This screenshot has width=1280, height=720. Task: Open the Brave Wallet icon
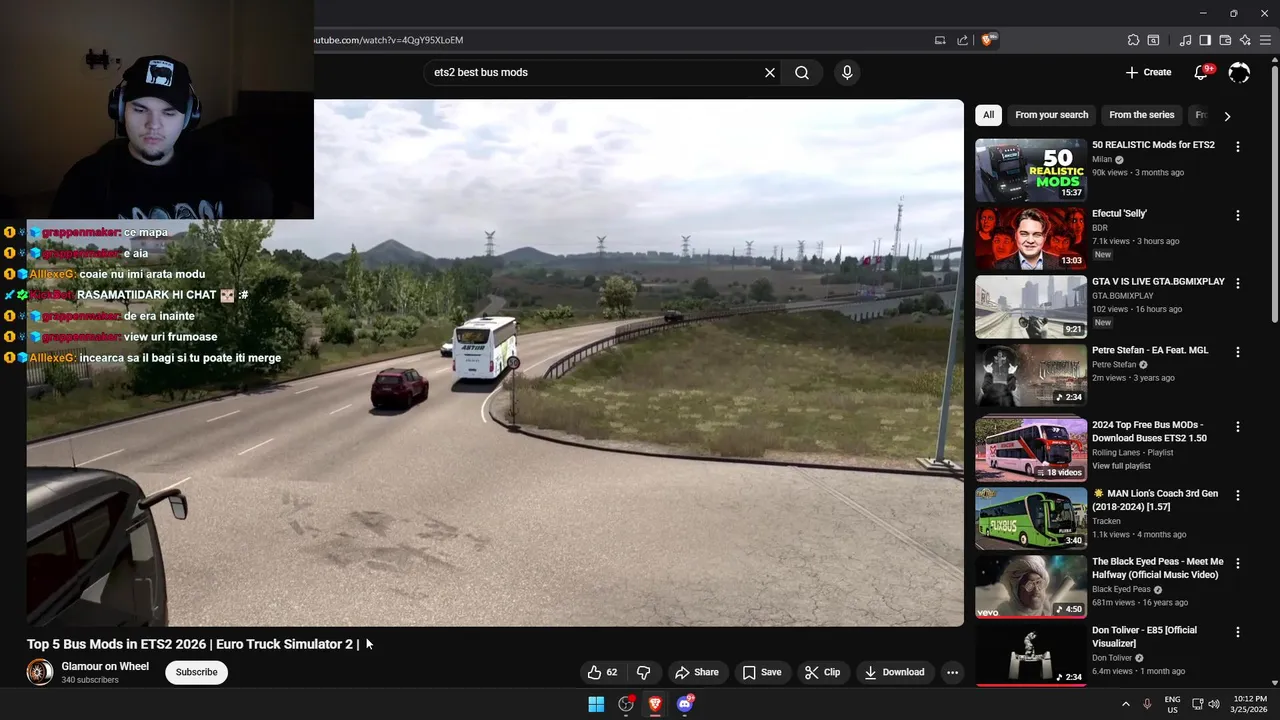(1225, 40)
